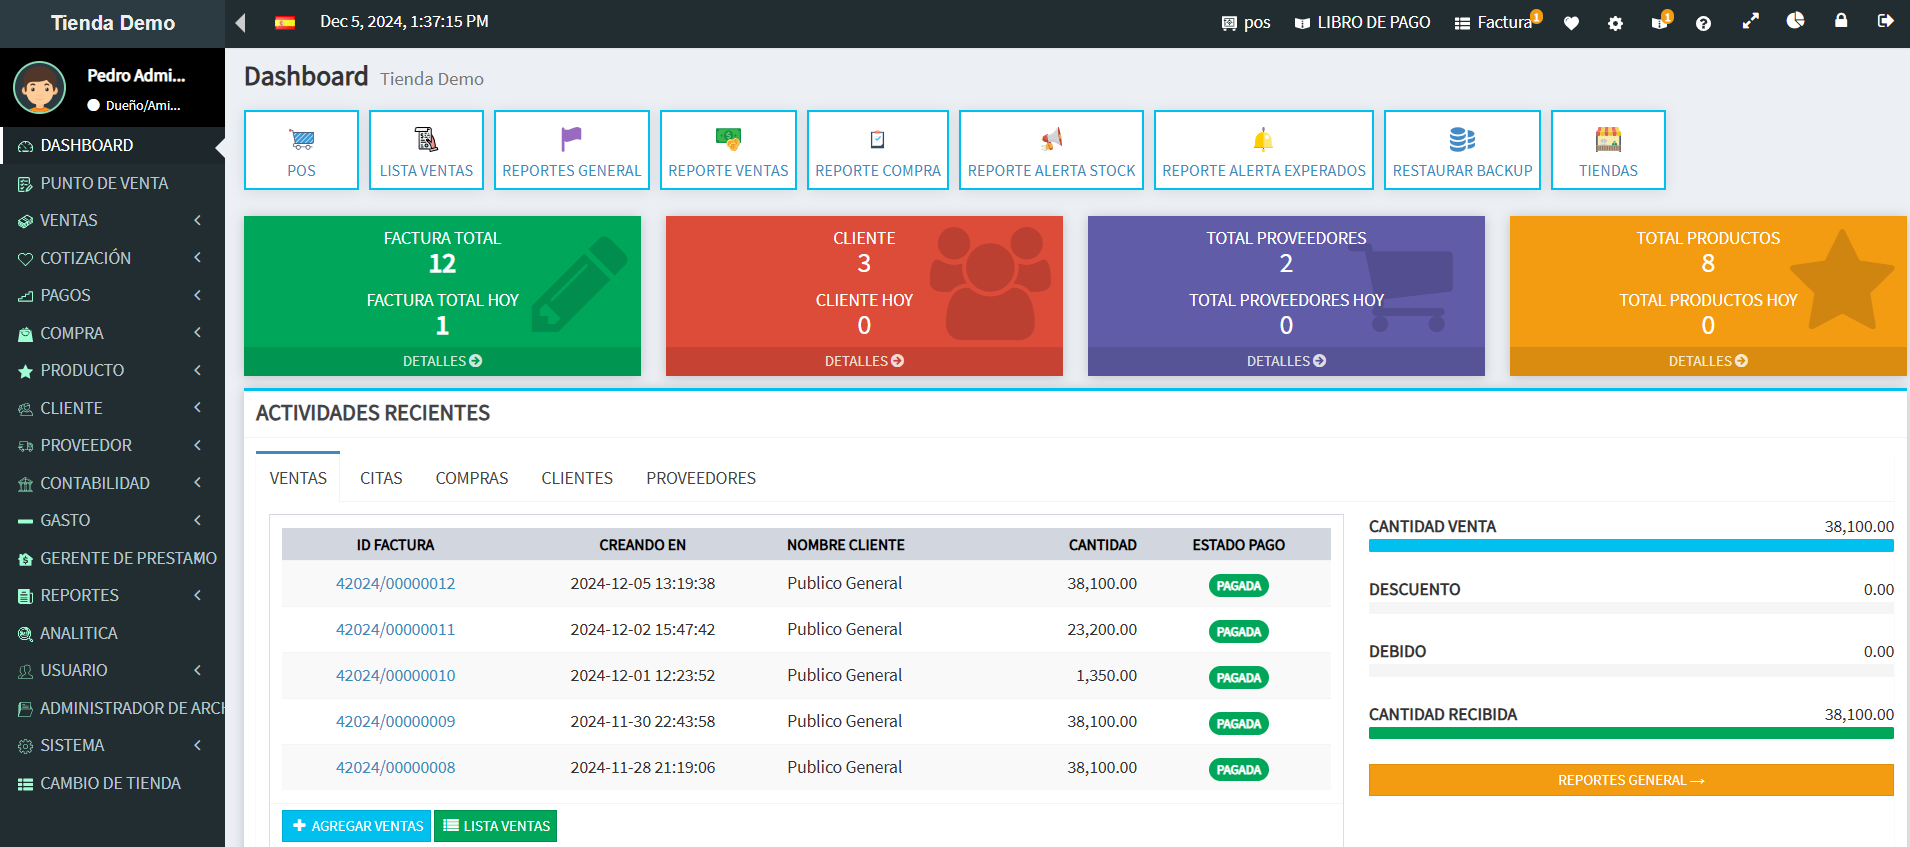Open the pie chart icon in top bar
Viewport: 1910px width, 847px height.
(1795, 21)
